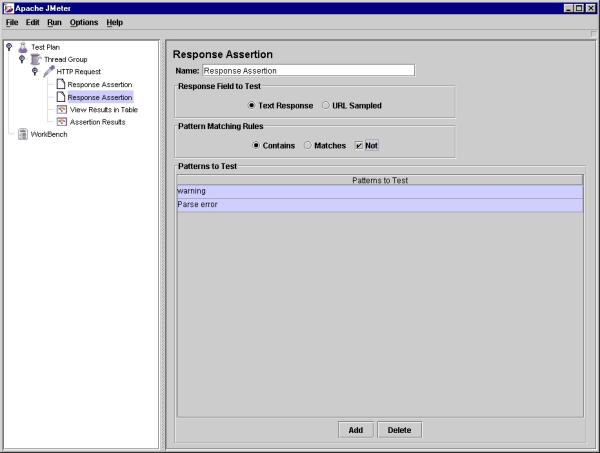
Task: Select WorkBench label in tree
Action: (49, 134)
